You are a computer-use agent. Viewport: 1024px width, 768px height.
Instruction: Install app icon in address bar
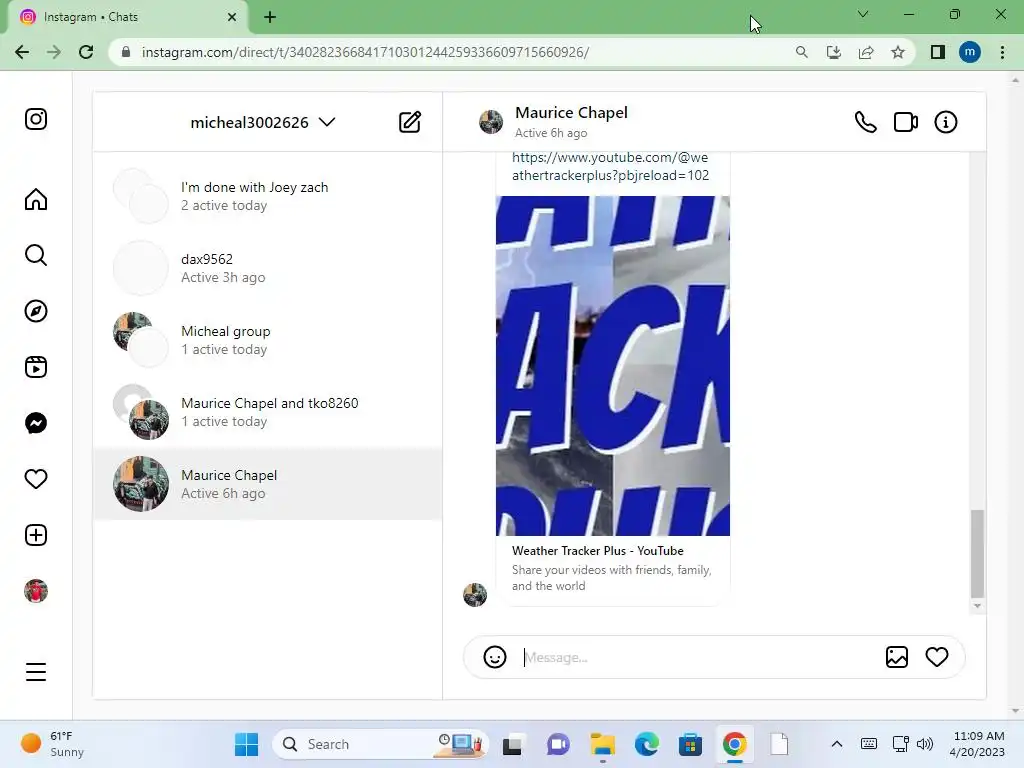833,52
